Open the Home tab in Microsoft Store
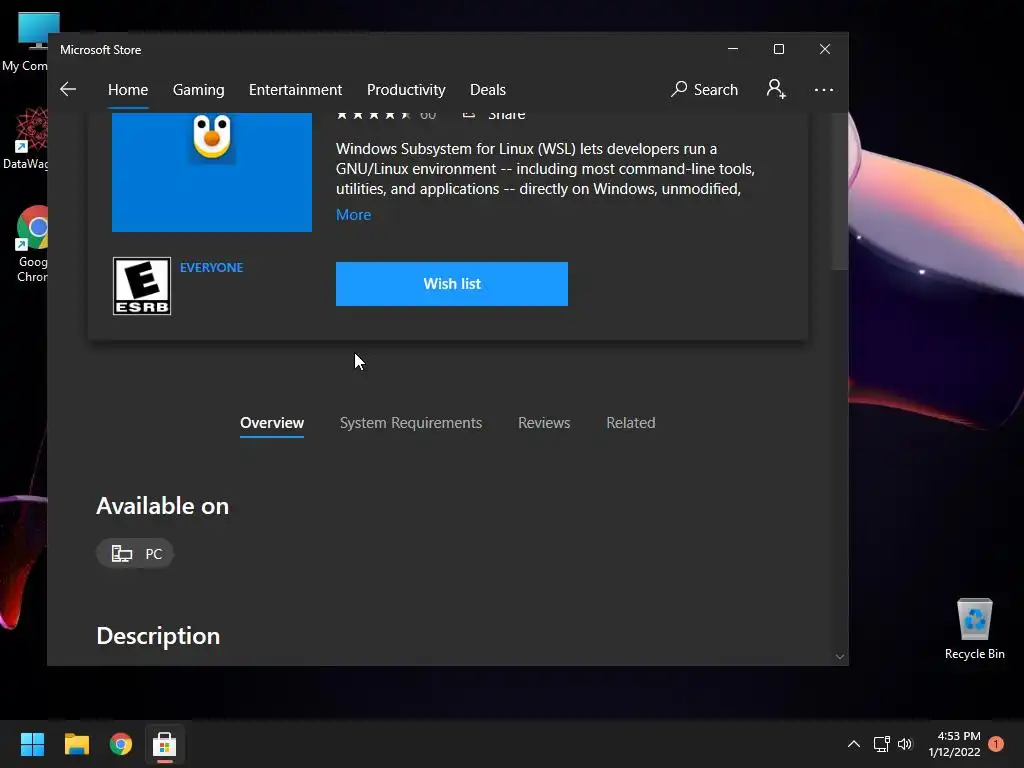 point(128,89)
